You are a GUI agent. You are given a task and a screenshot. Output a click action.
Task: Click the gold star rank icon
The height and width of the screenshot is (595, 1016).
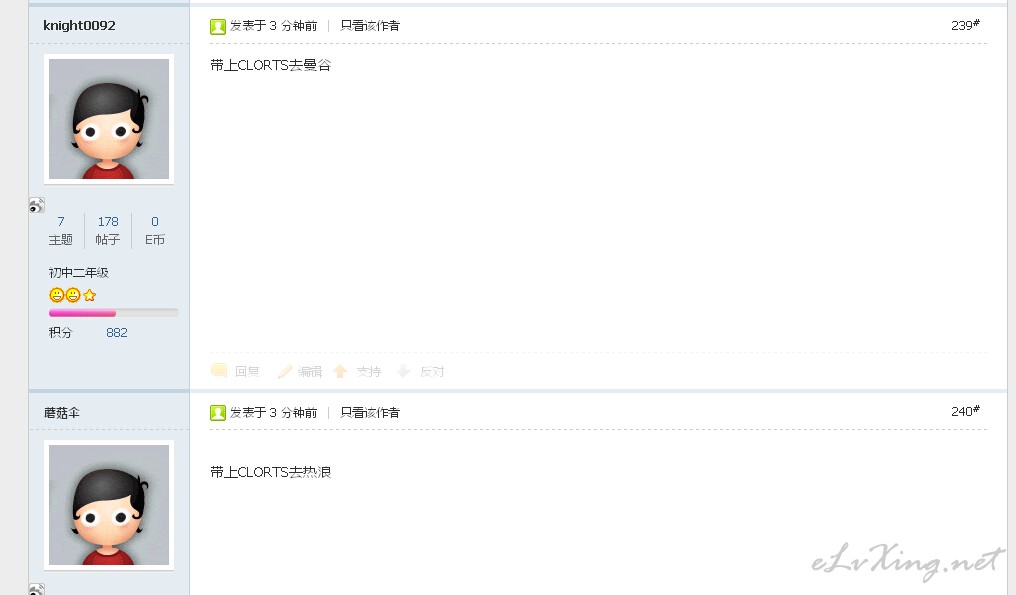click(x=90, y=296)
